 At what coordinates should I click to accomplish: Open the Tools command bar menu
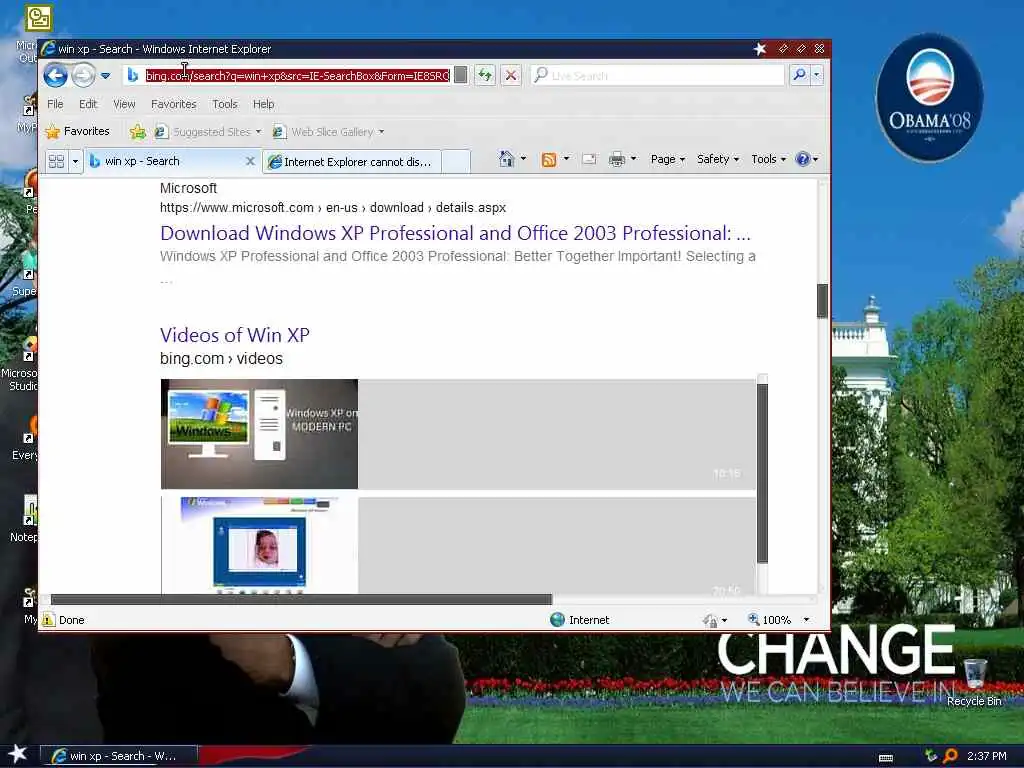[x=768, y=159]
